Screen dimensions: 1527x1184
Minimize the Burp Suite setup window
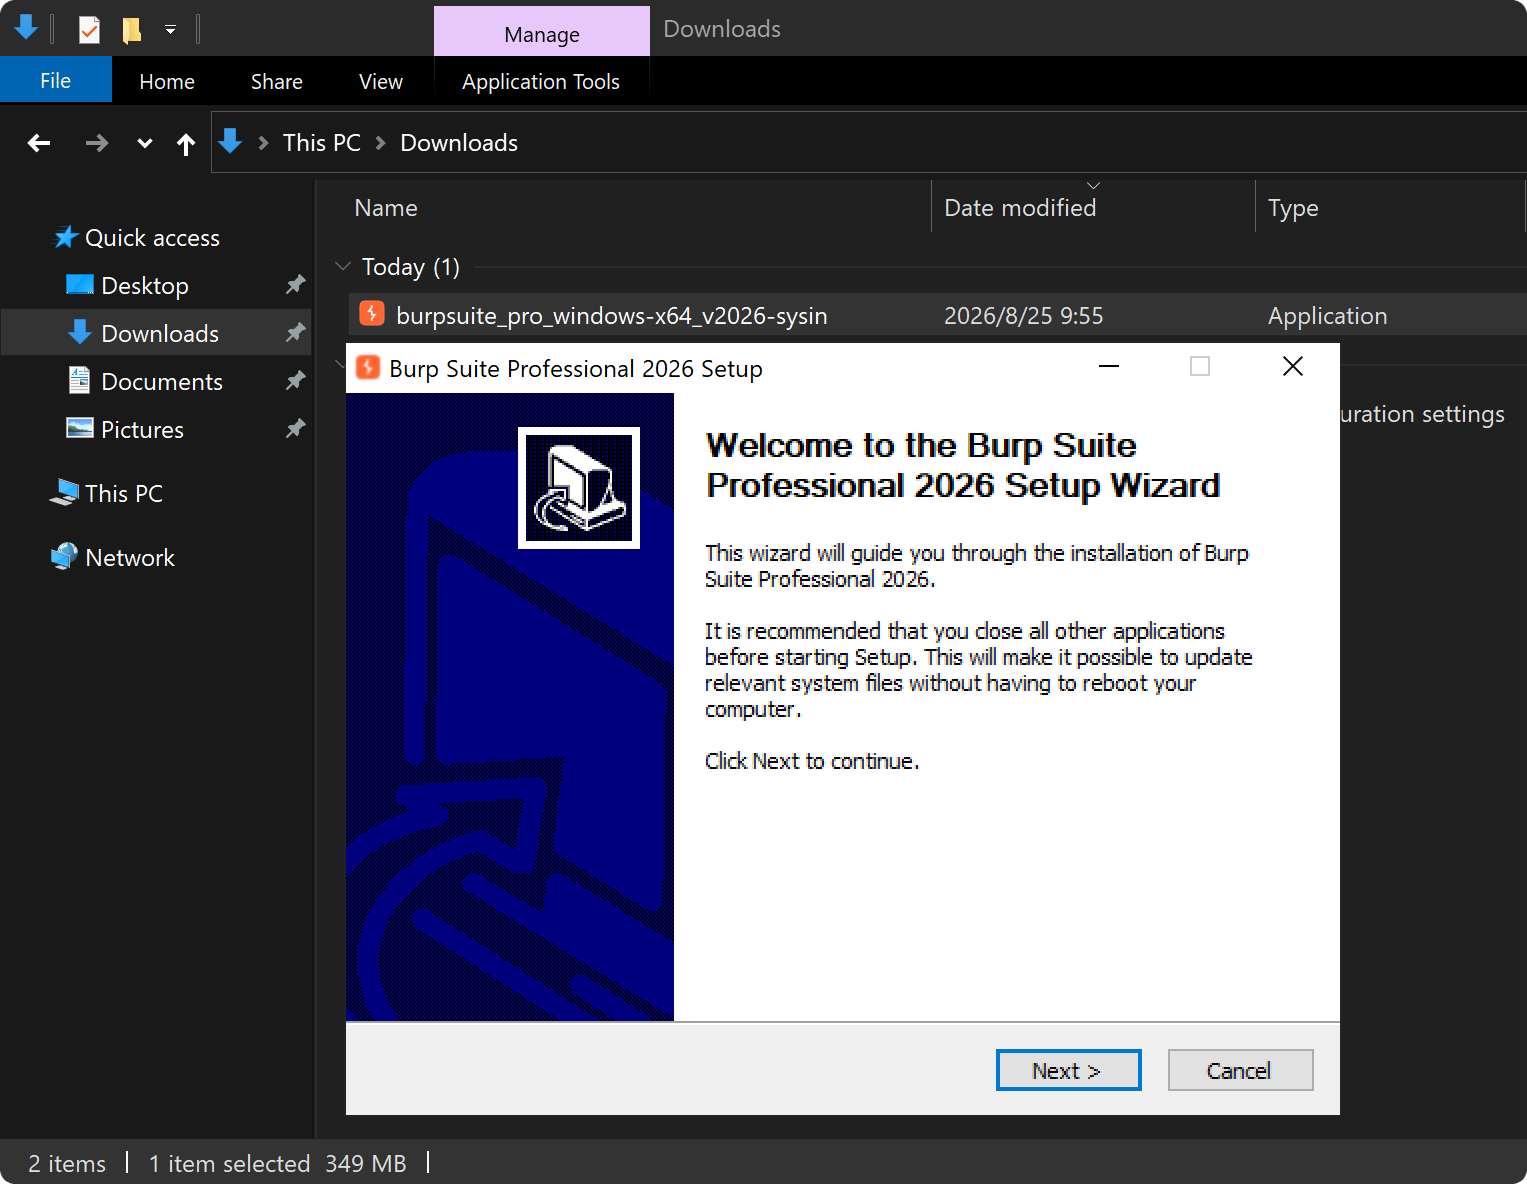click(1109, 366)
